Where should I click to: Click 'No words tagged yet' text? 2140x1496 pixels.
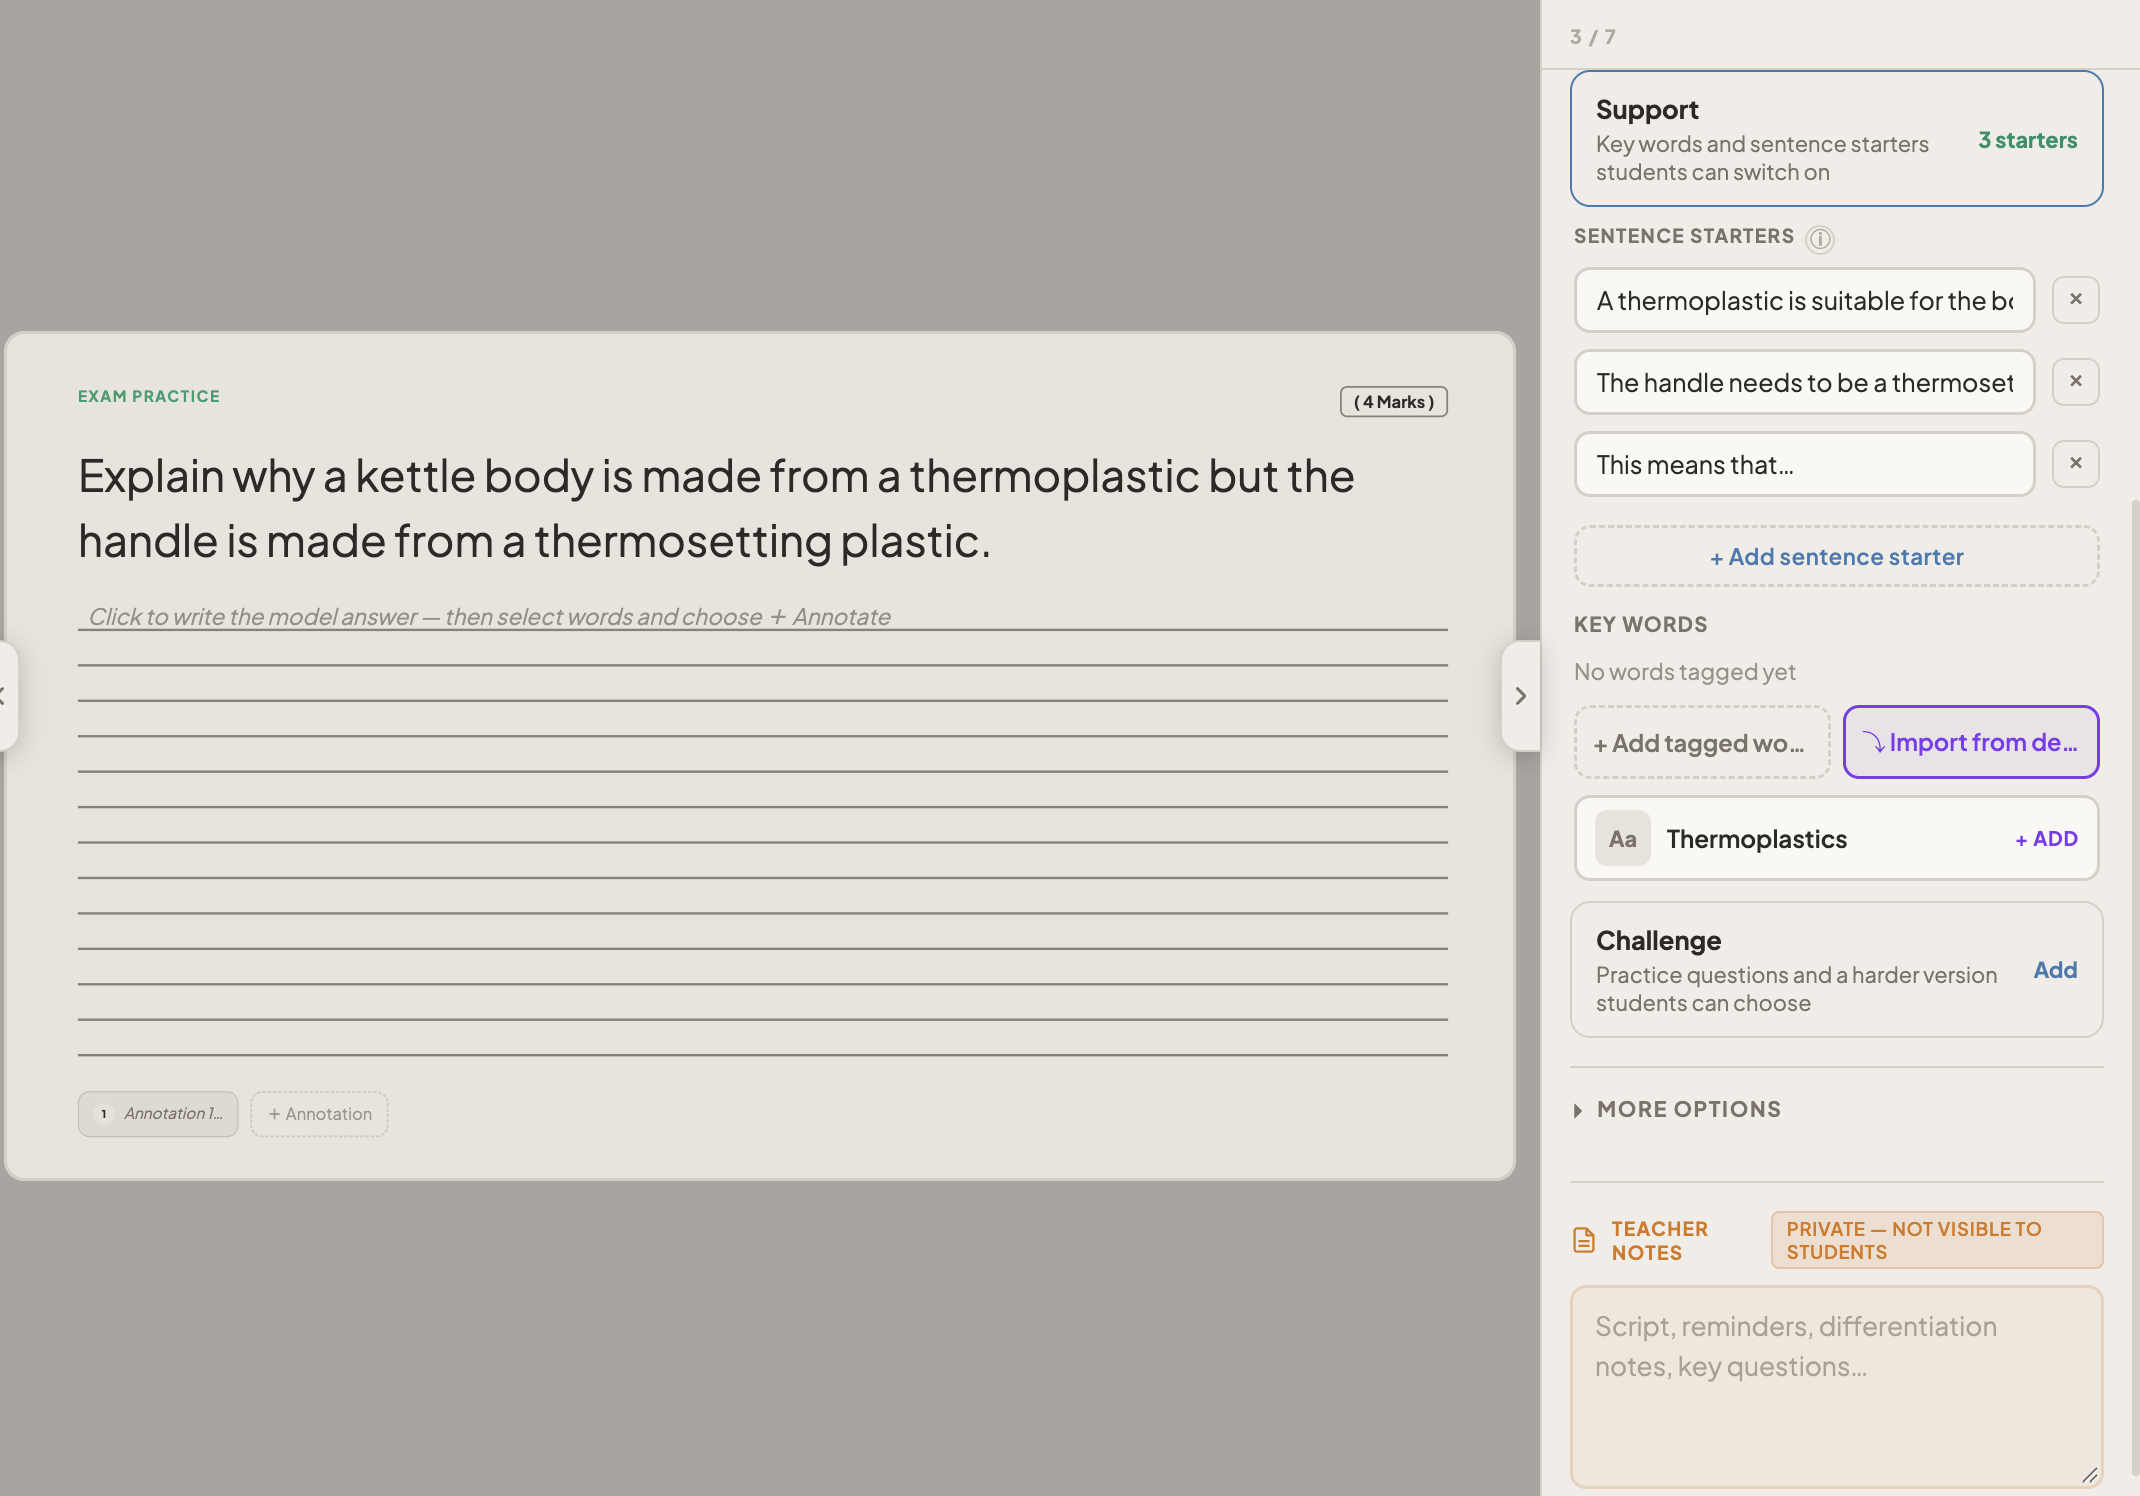(x=1684, y=671)
